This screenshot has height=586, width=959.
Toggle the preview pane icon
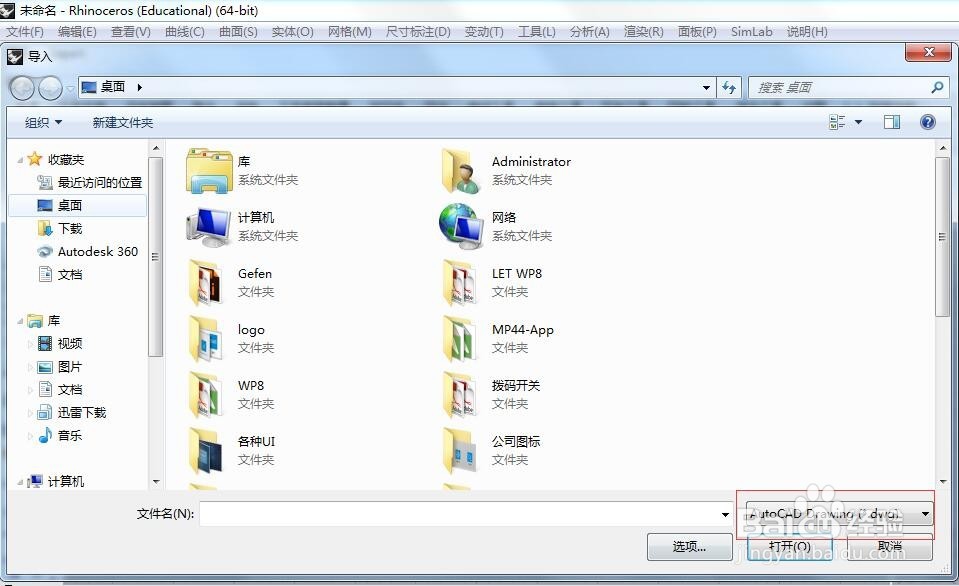coord(892,122)
